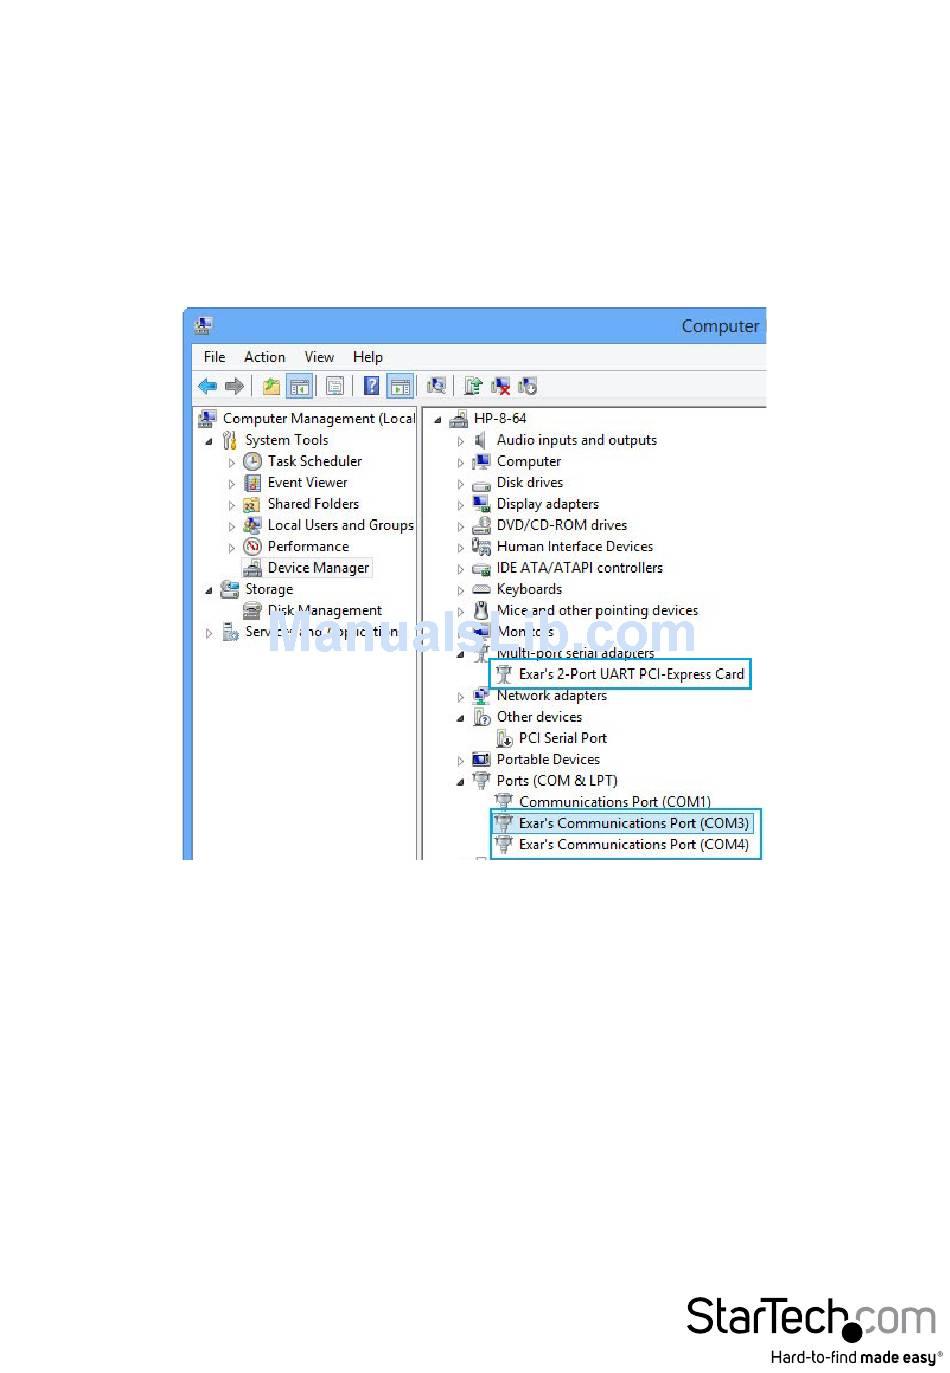950x1373 pixels.
Task: Click the Forward arrow toolbar icon
Action: coord(234,386)
